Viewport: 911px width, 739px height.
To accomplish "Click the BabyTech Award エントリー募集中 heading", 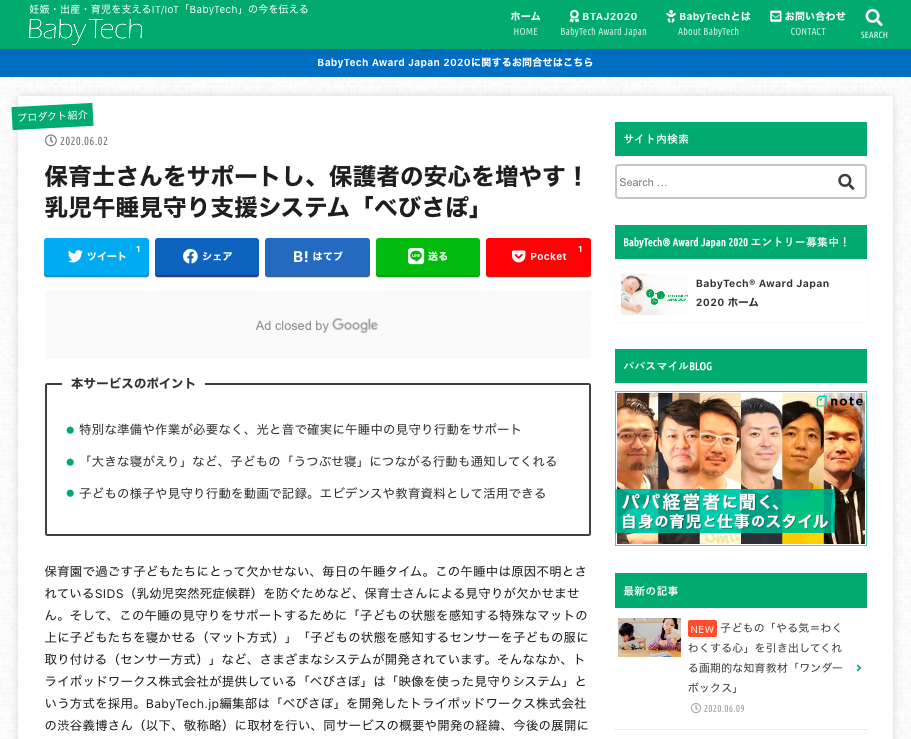I will [x=741, y=242].
